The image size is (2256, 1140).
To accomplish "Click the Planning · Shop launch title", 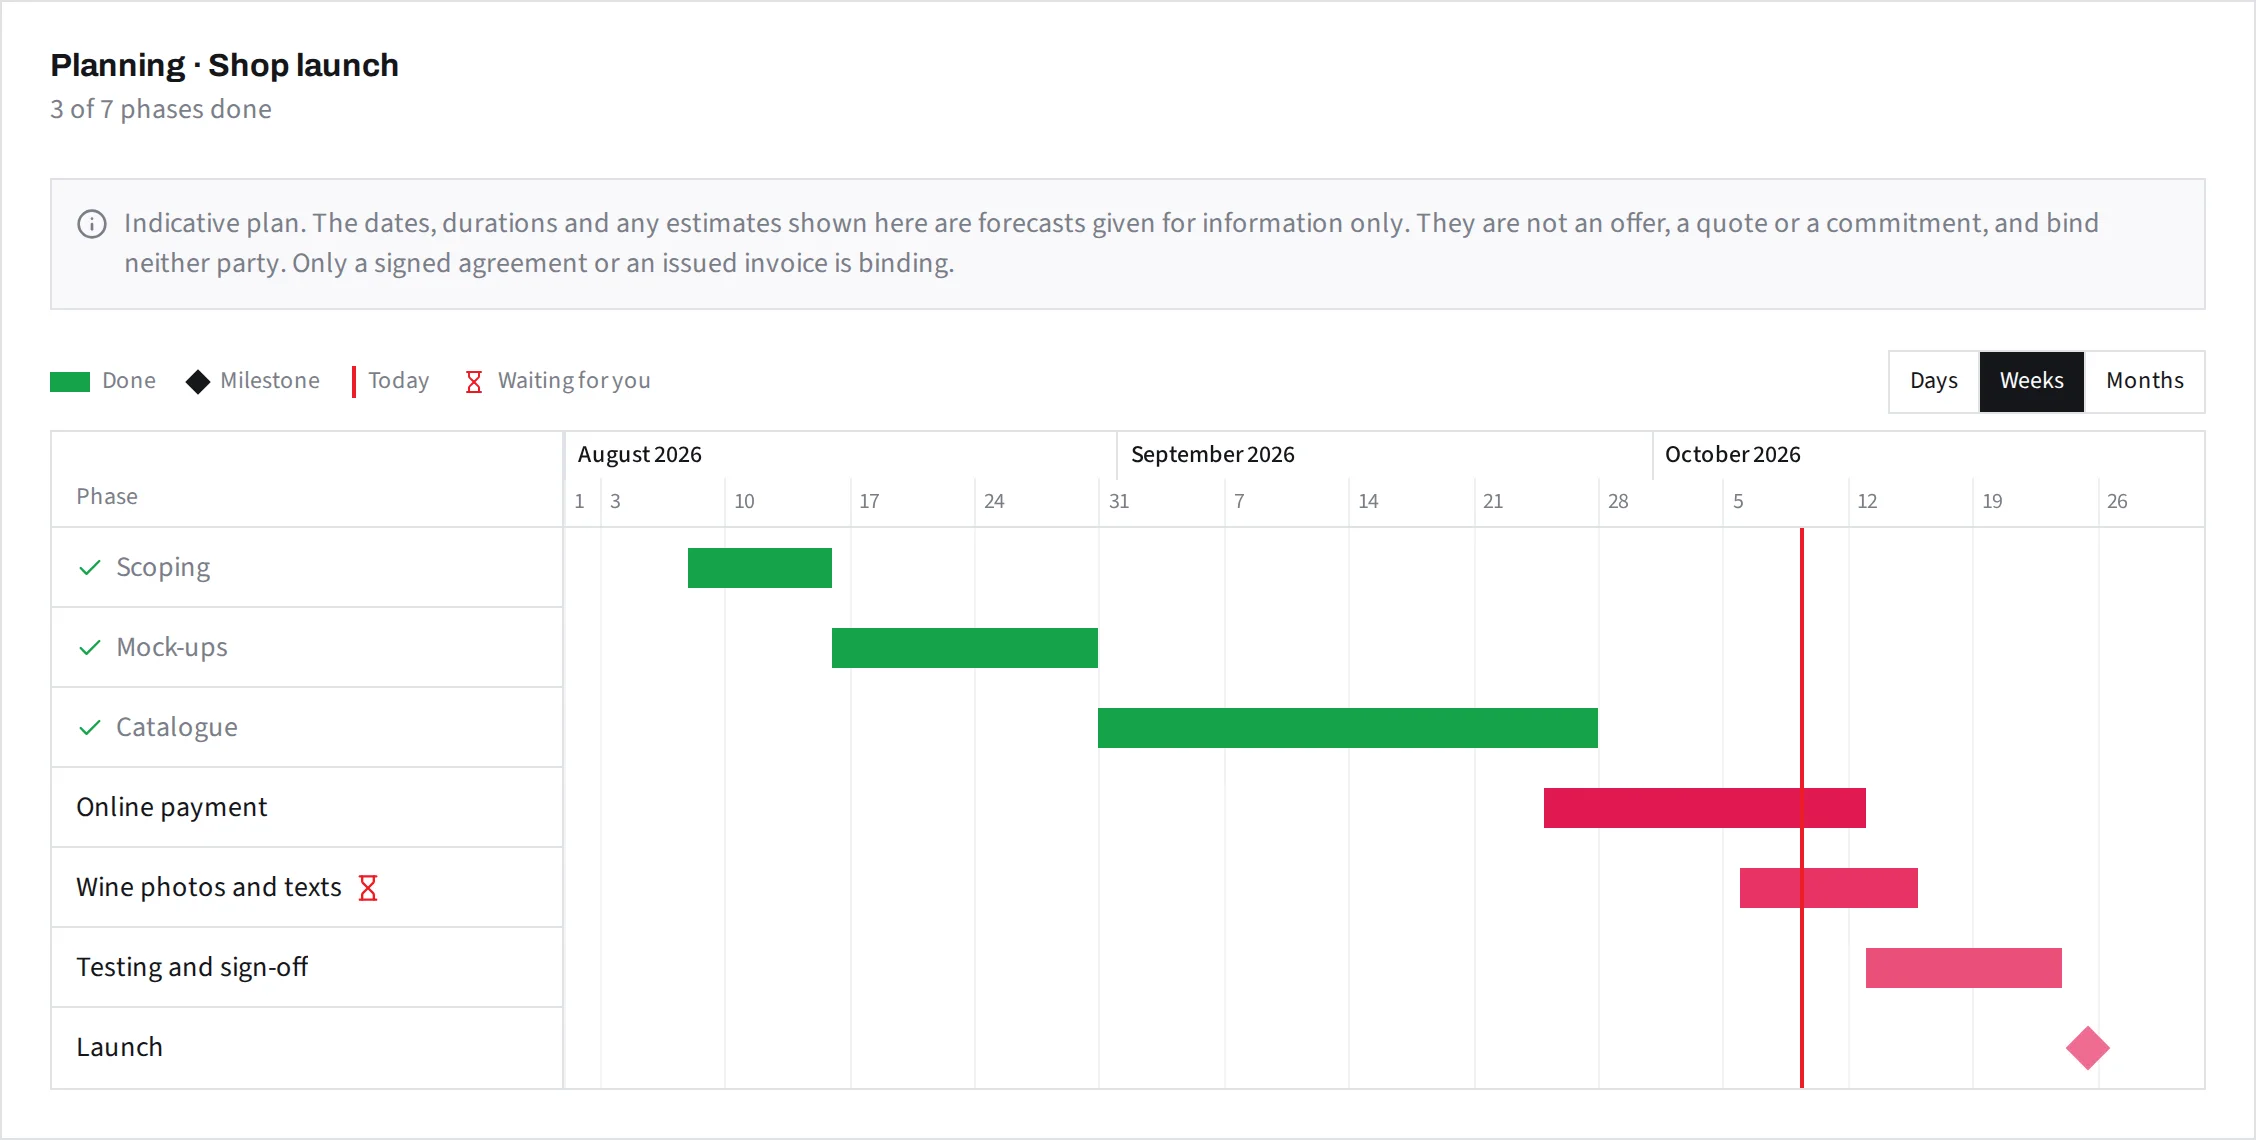I will coord(225,65).
